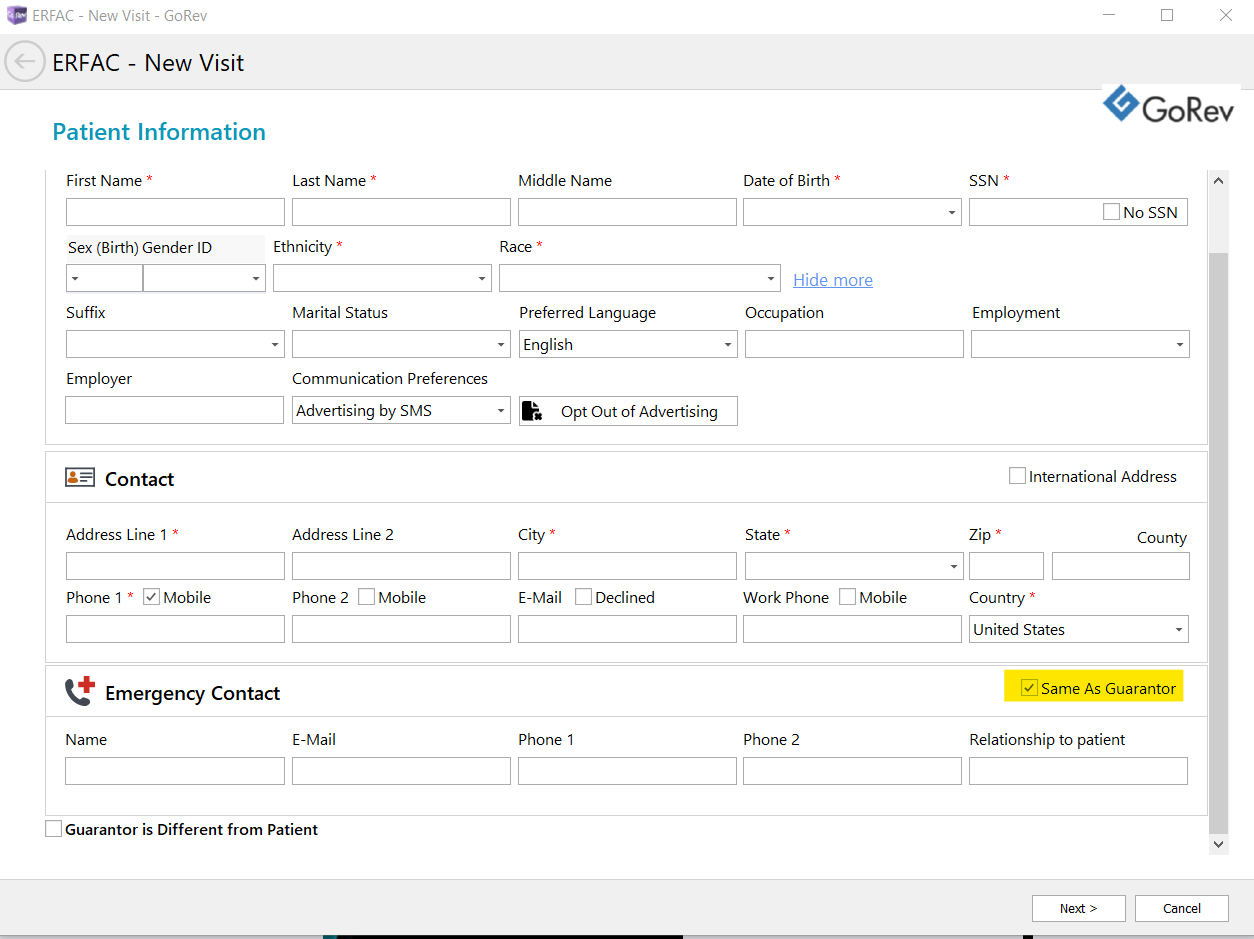The width and height of the screenshot is (1254, 939).
Task: Uncheck Phone 1 Mobile checkbox
Action: point(152,597)
